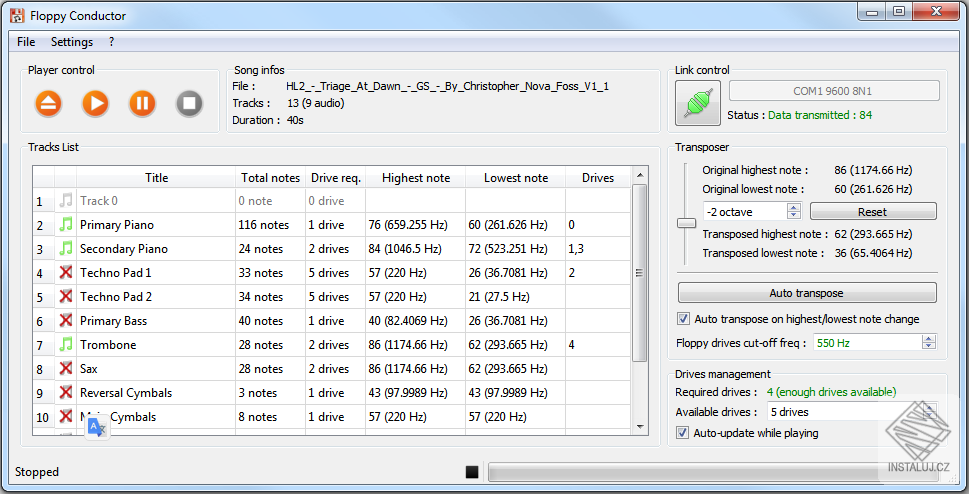Toggle the green note icon for Secondary Piano
Image resolution: width=969 pixels, height=494 pixels.
click(x=66, y=249)
